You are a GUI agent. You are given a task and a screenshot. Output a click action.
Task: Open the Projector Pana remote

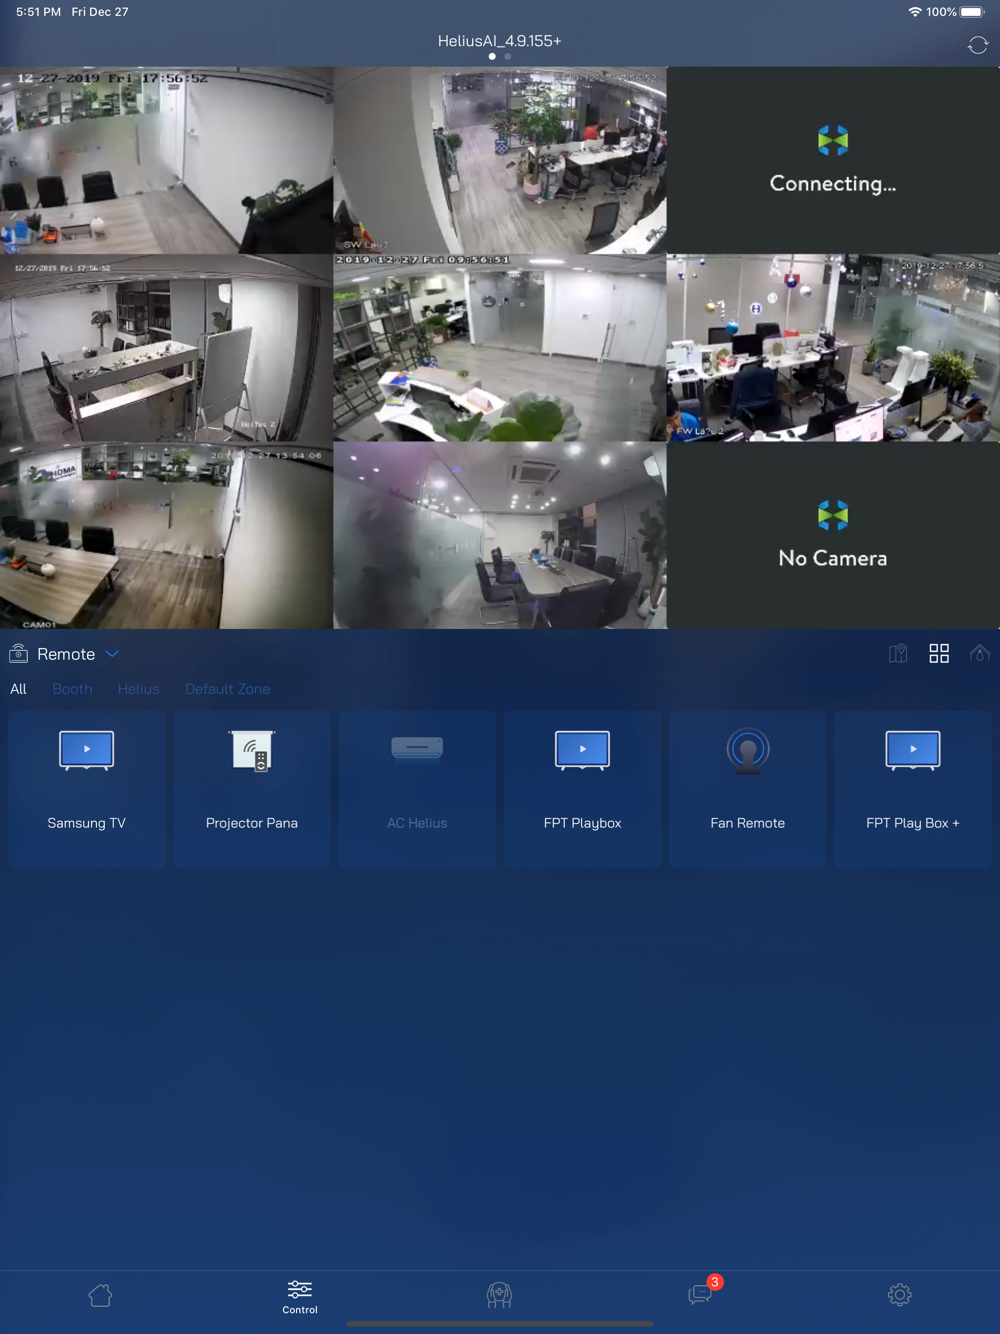click(252, 789)
